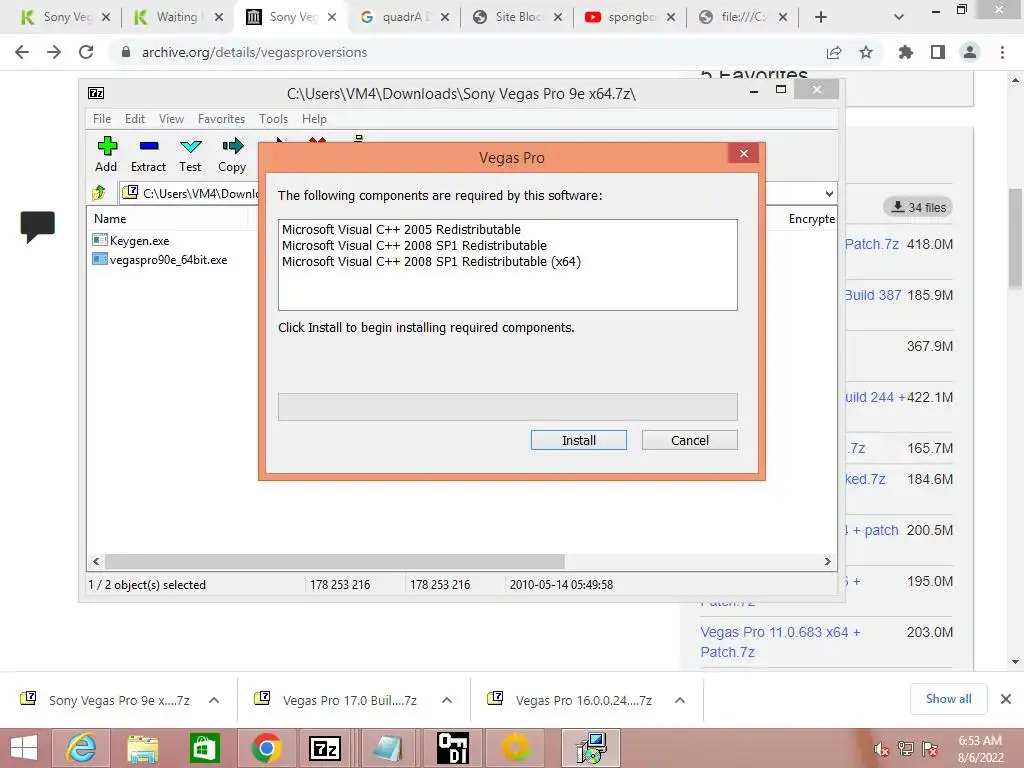Click right arrow of 7-Zip horizontal scrollbar

828,562
